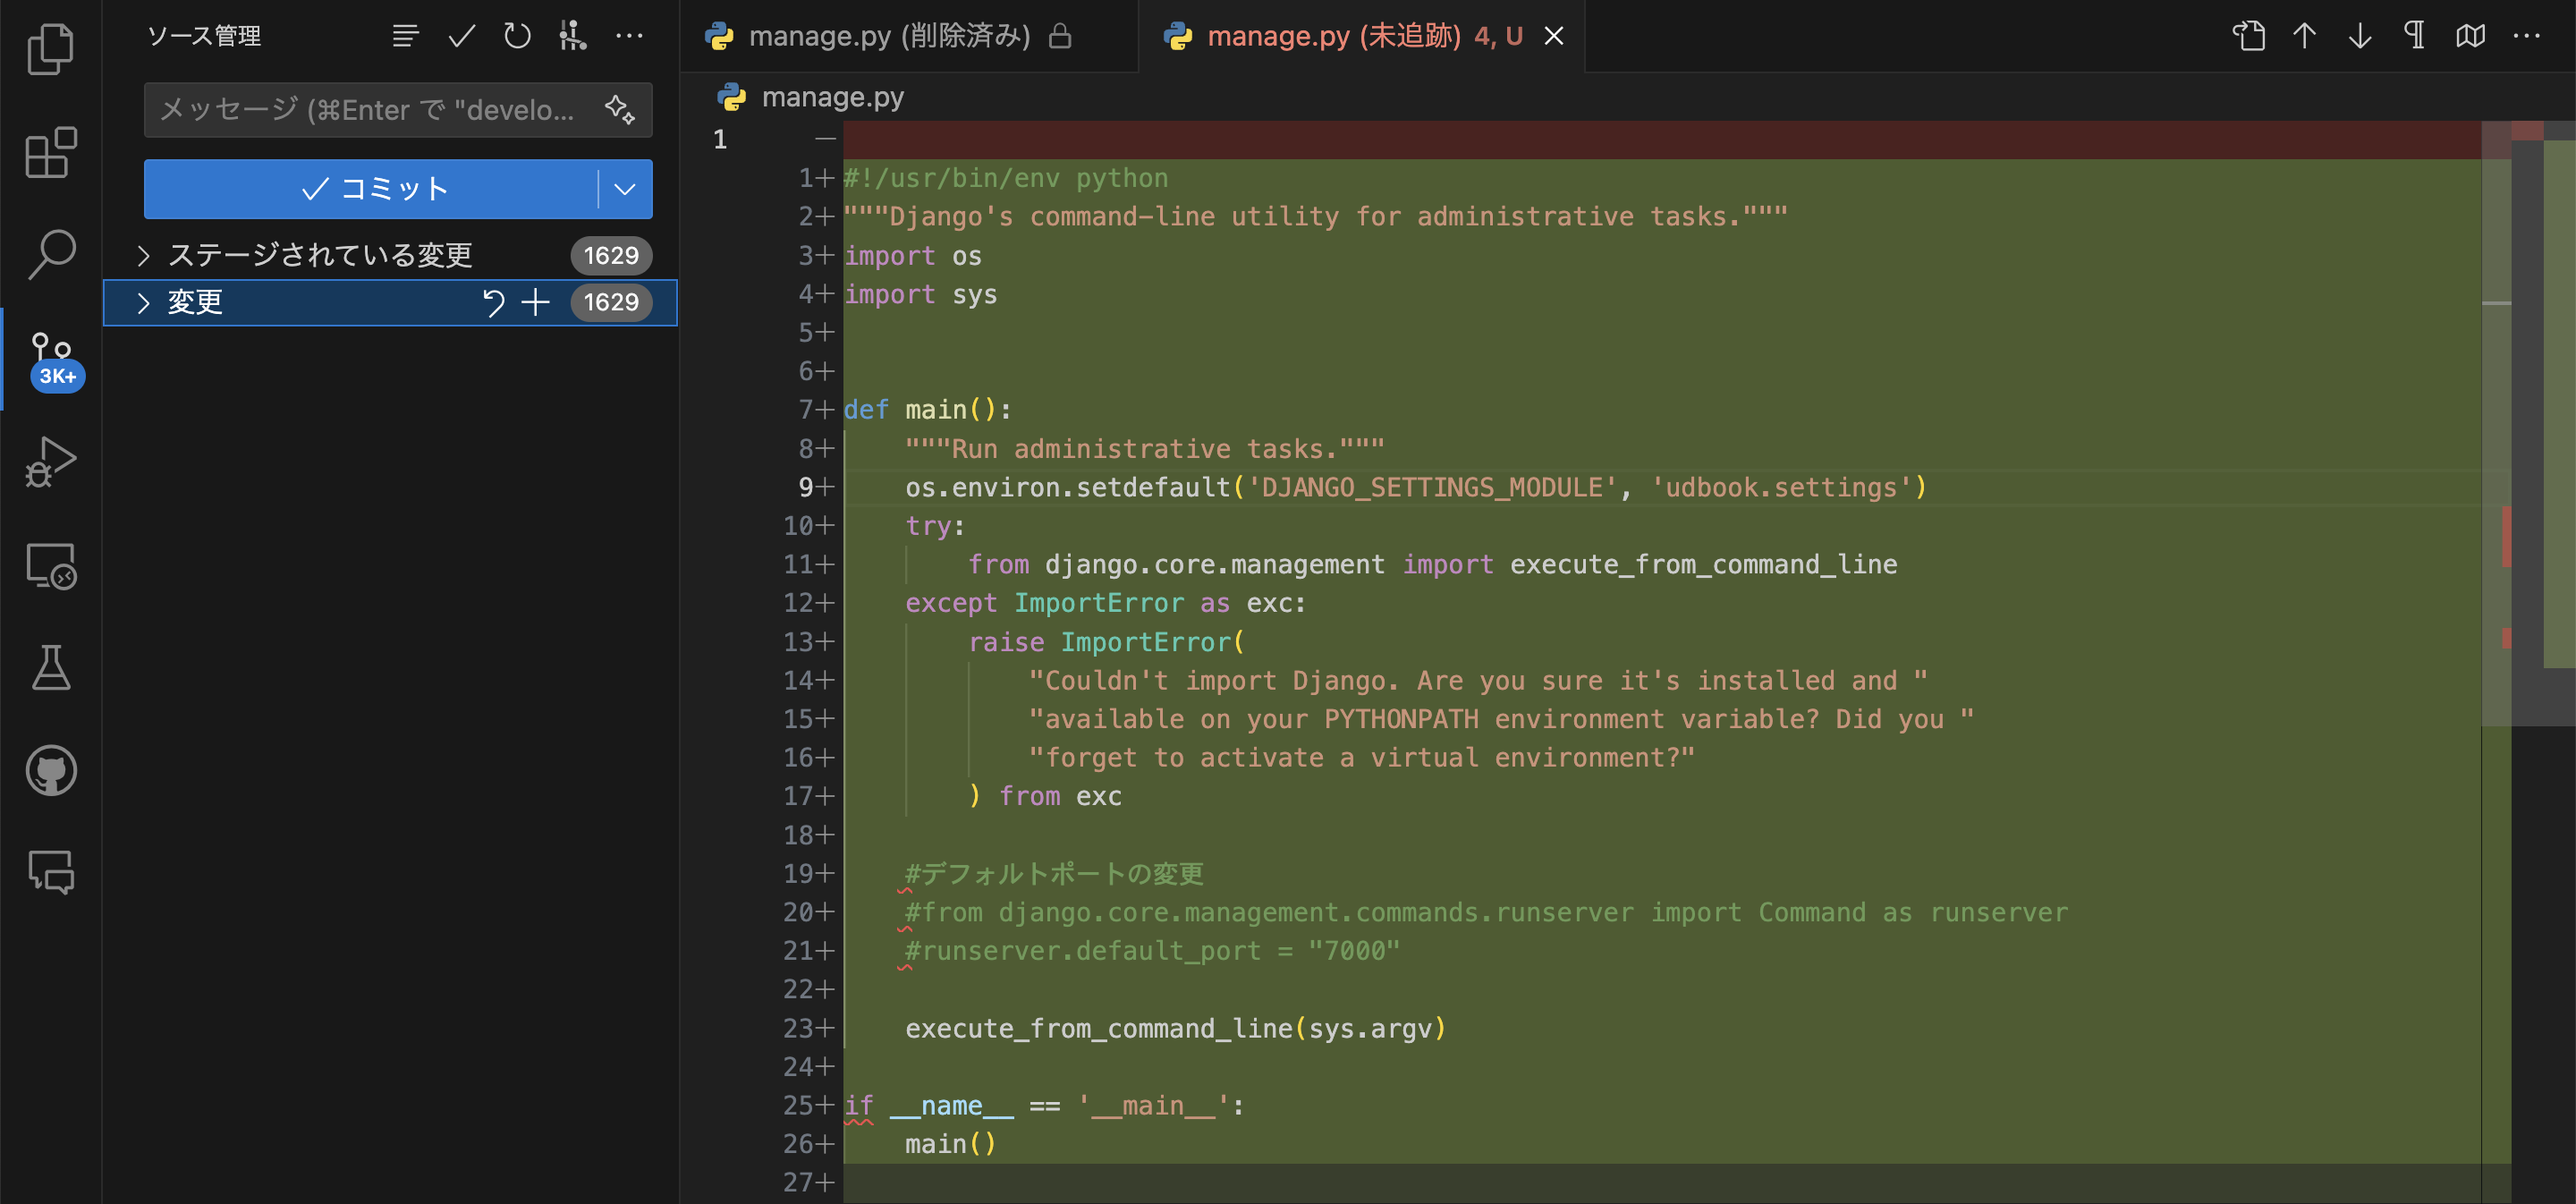The image size is (2576, 1204).
Task: Toggle view as tree or list
Action: [405, 36]
